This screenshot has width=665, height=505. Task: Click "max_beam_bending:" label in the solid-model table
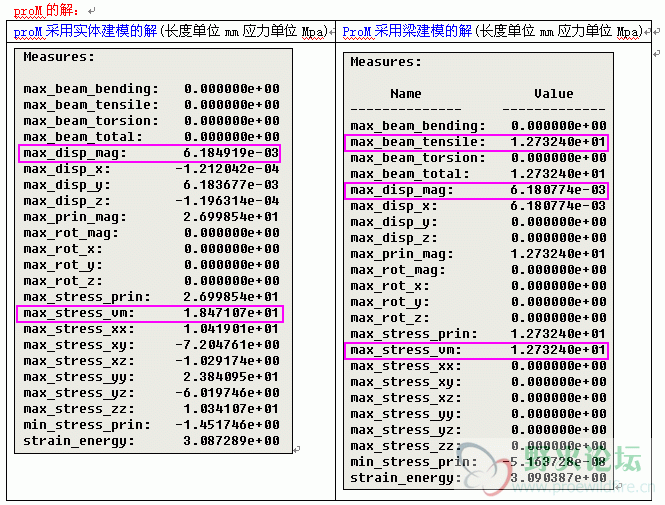click(x=91, y=89)
